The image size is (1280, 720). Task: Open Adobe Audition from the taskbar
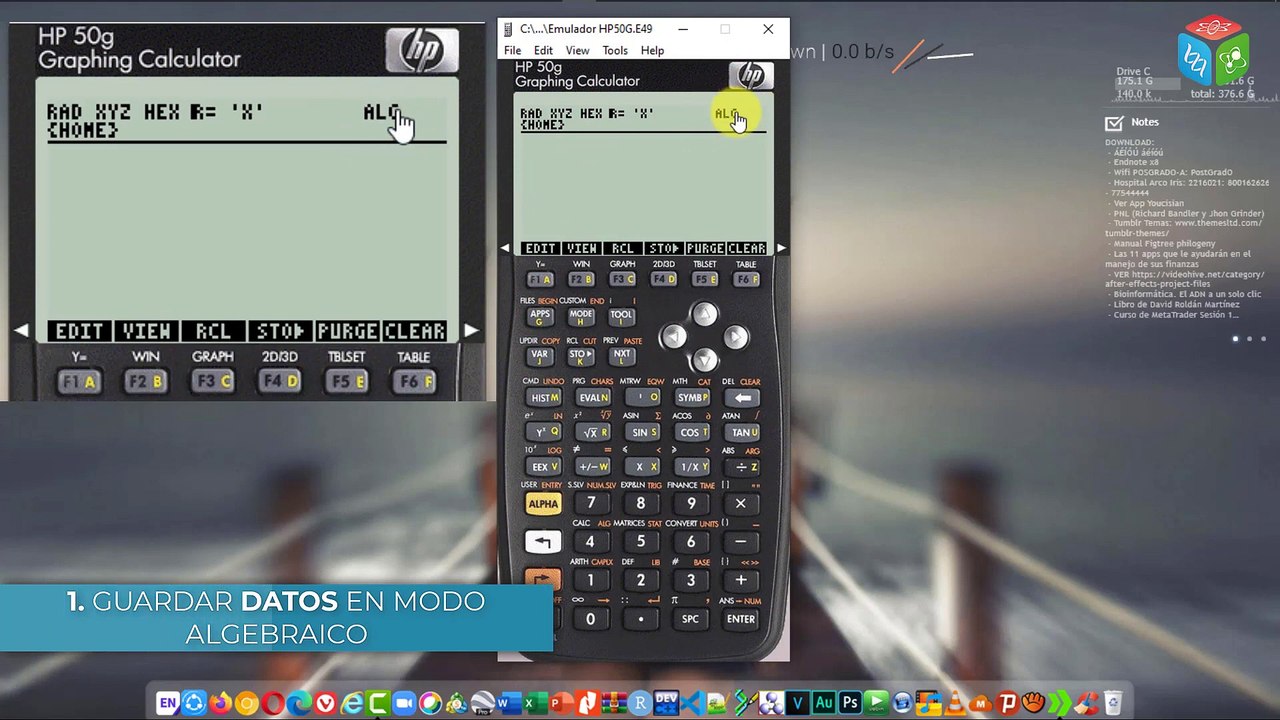click(x=824, y=703)
